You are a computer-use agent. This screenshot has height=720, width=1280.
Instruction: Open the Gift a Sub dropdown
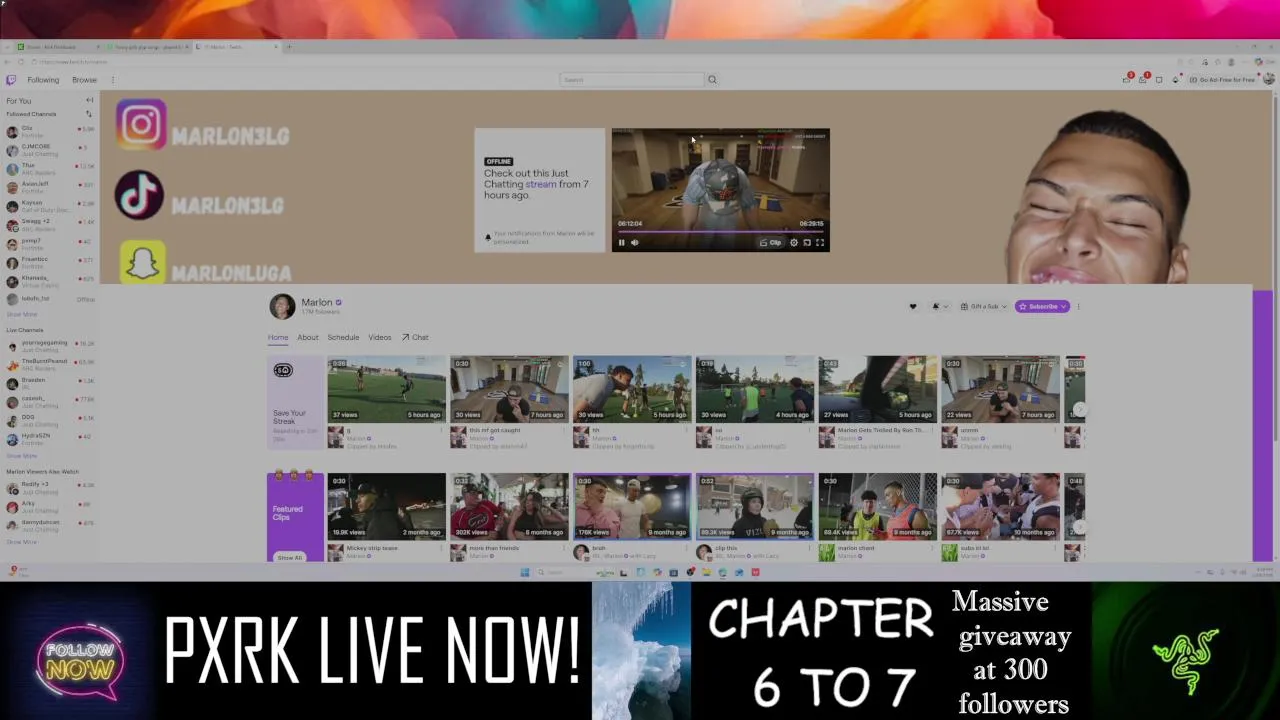pyautogui.click(x=984, y=306)
